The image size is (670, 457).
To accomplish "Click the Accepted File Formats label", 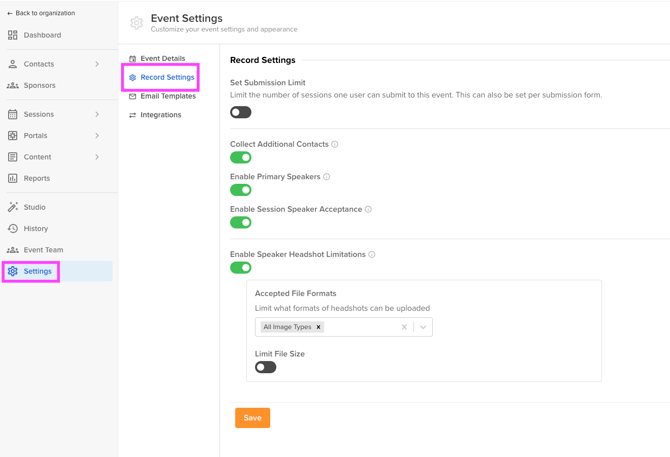I will (296, 293).
